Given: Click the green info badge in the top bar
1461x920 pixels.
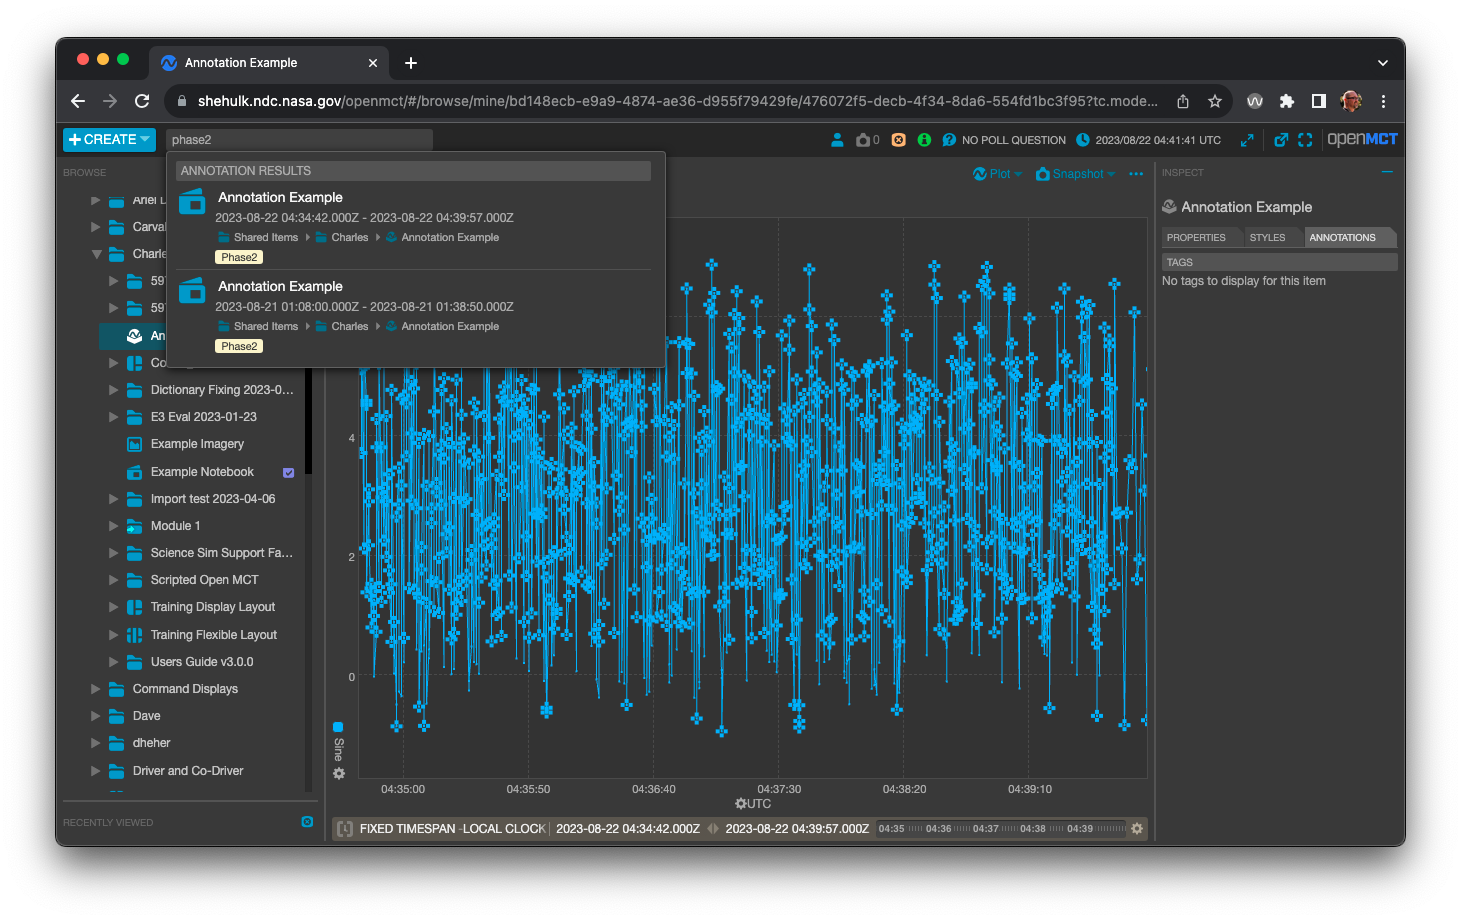Looking at the screenshot, I should 923,139.
